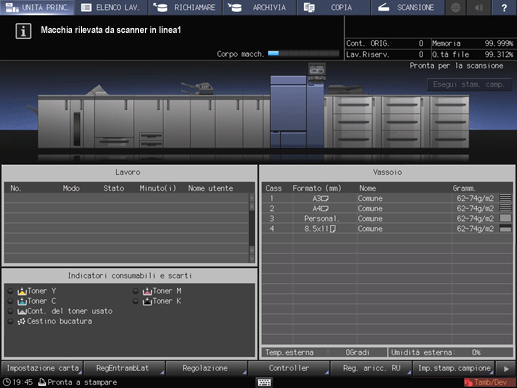Open the SCANSIONE tab

tap(407, 7)
